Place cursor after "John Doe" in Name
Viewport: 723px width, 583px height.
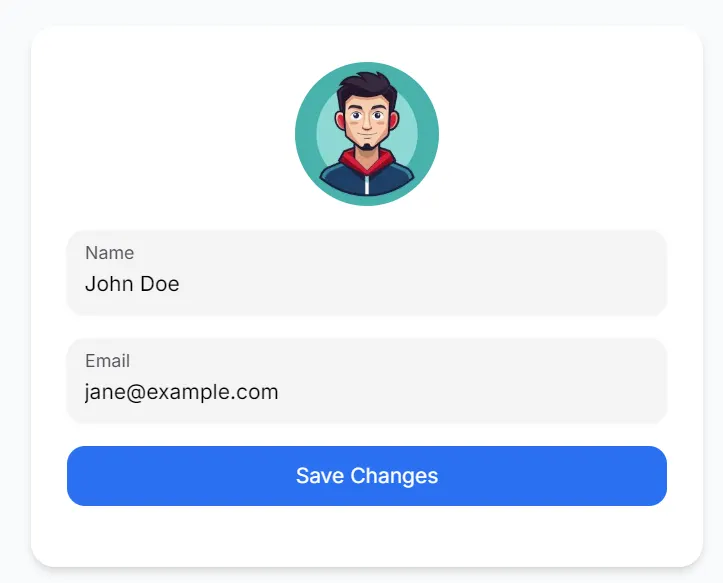182,284
